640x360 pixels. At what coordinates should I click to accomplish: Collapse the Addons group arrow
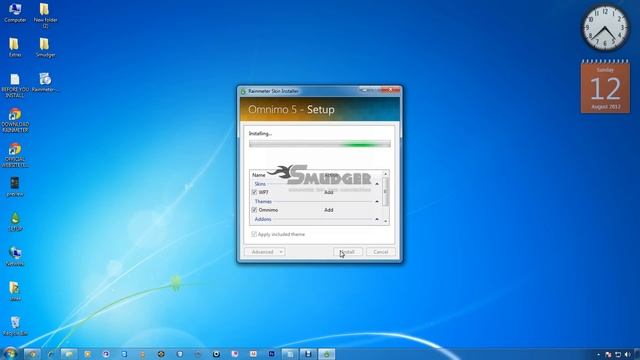pyautogui.click(x=377, y=219)
